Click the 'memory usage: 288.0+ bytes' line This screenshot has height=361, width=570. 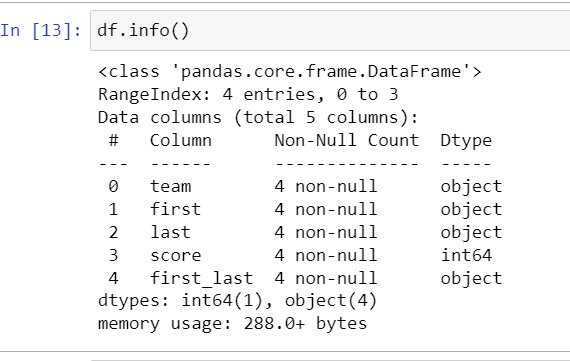coord(233,324)
